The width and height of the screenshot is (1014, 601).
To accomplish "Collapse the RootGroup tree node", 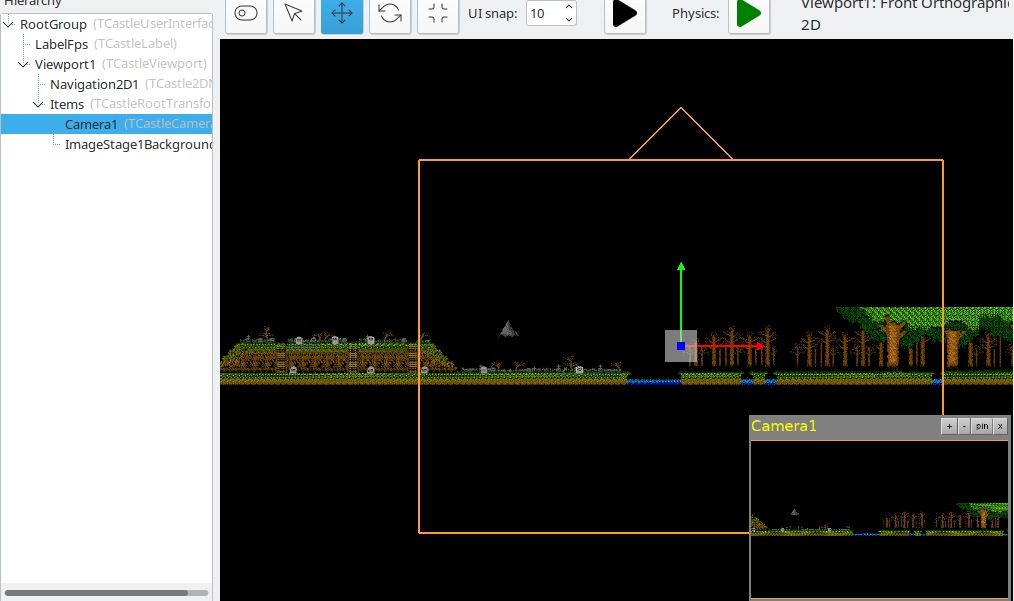I will pos(8,24).
